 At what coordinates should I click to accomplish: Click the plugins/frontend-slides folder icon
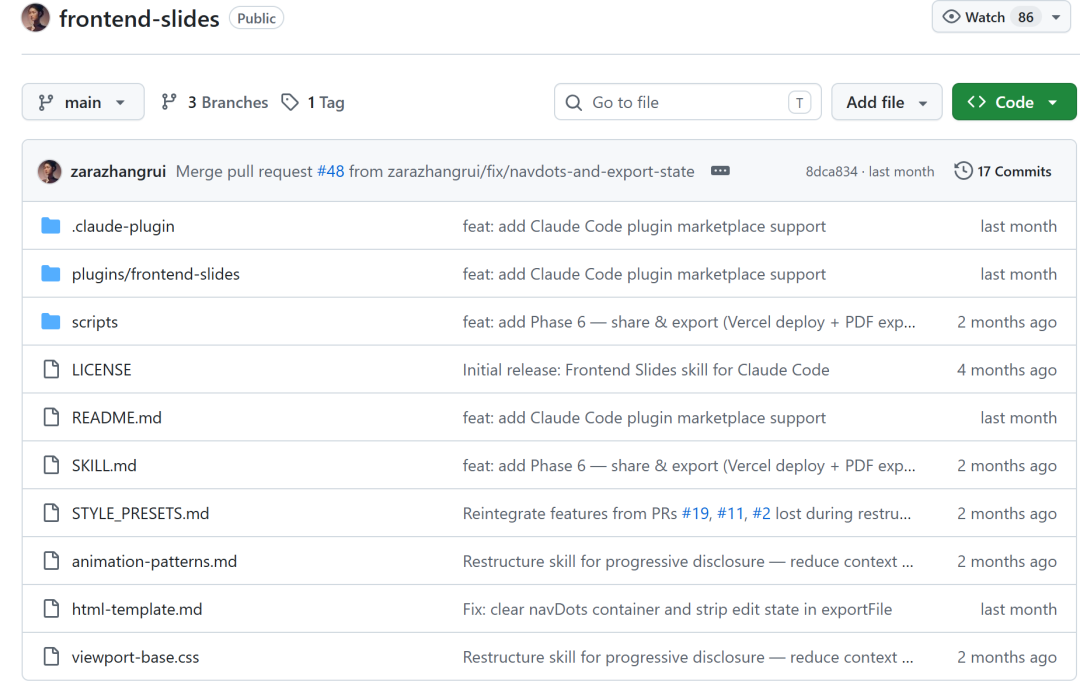click(51, 273)
